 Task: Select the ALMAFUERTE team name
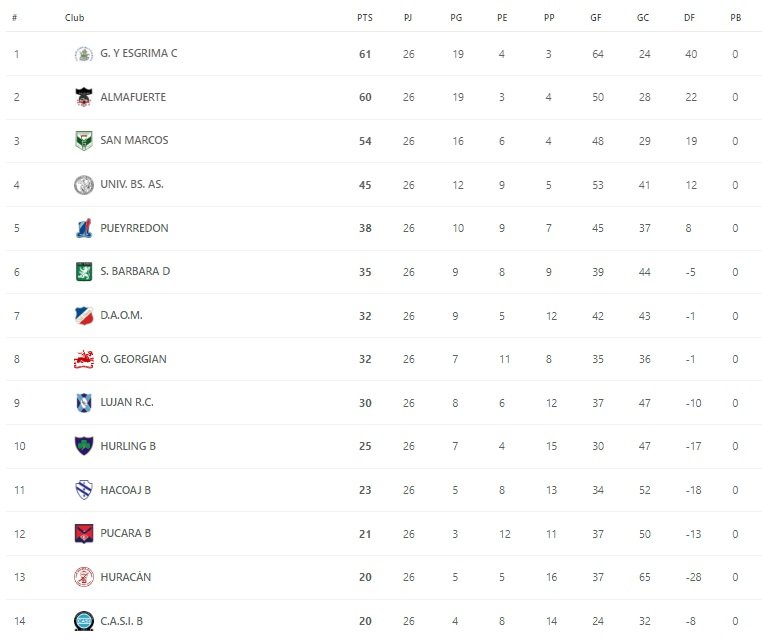point(133,97)
